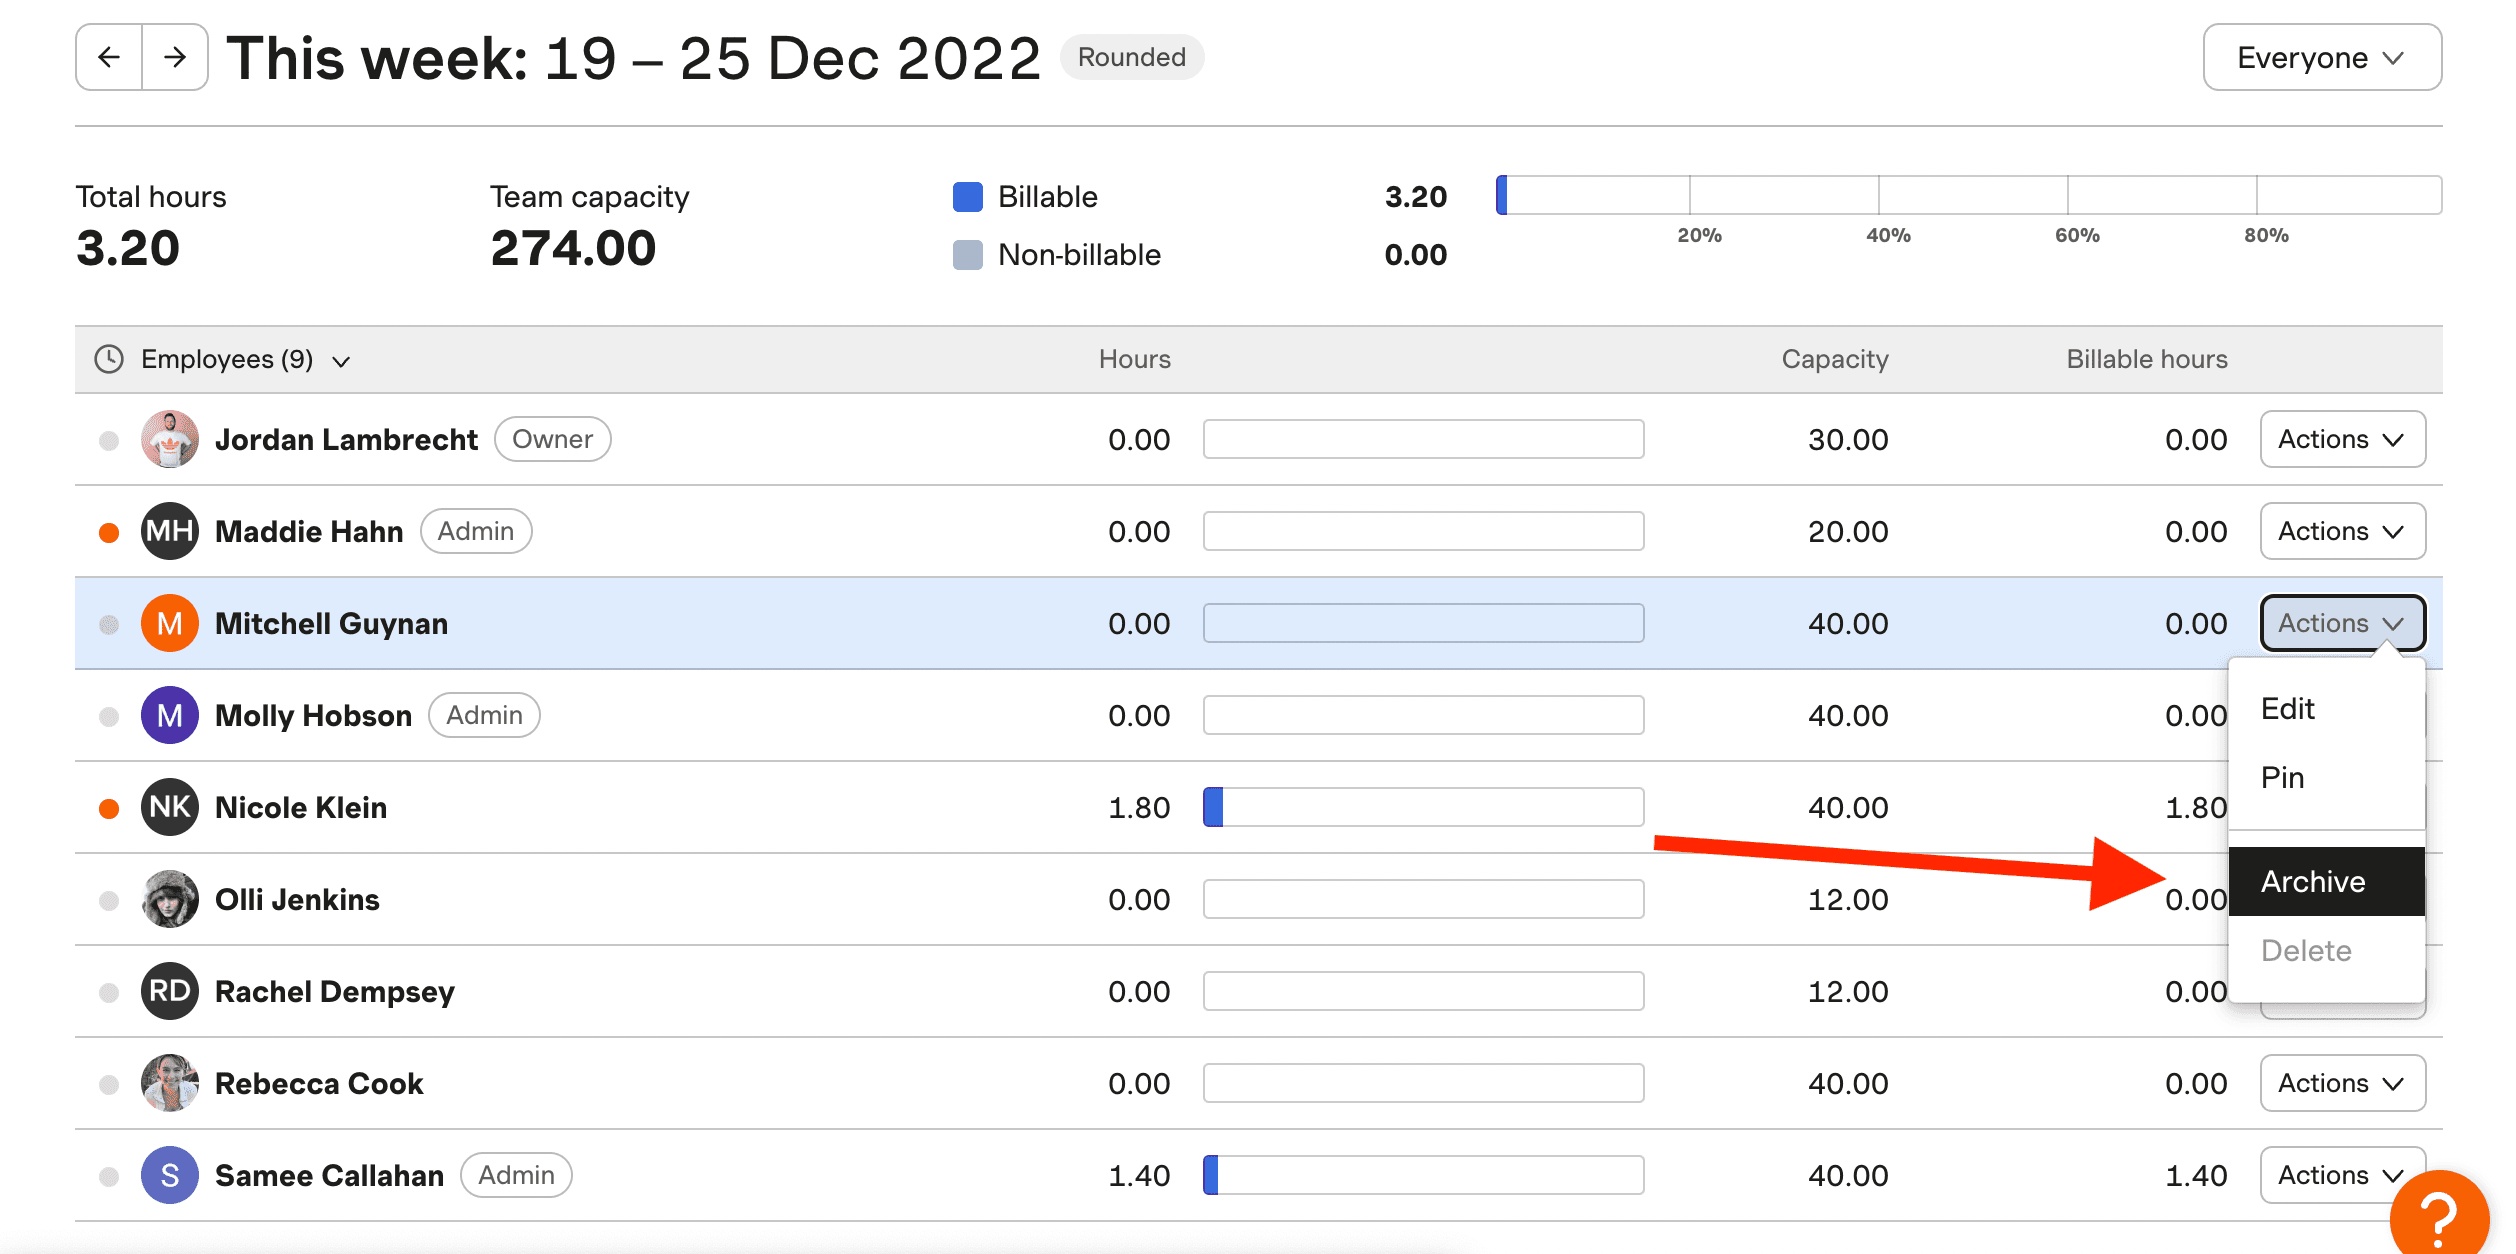Click the Owner badge
Image resolution: width=2516 pixels, height=1254 pixels.
[x=552, y=439]
